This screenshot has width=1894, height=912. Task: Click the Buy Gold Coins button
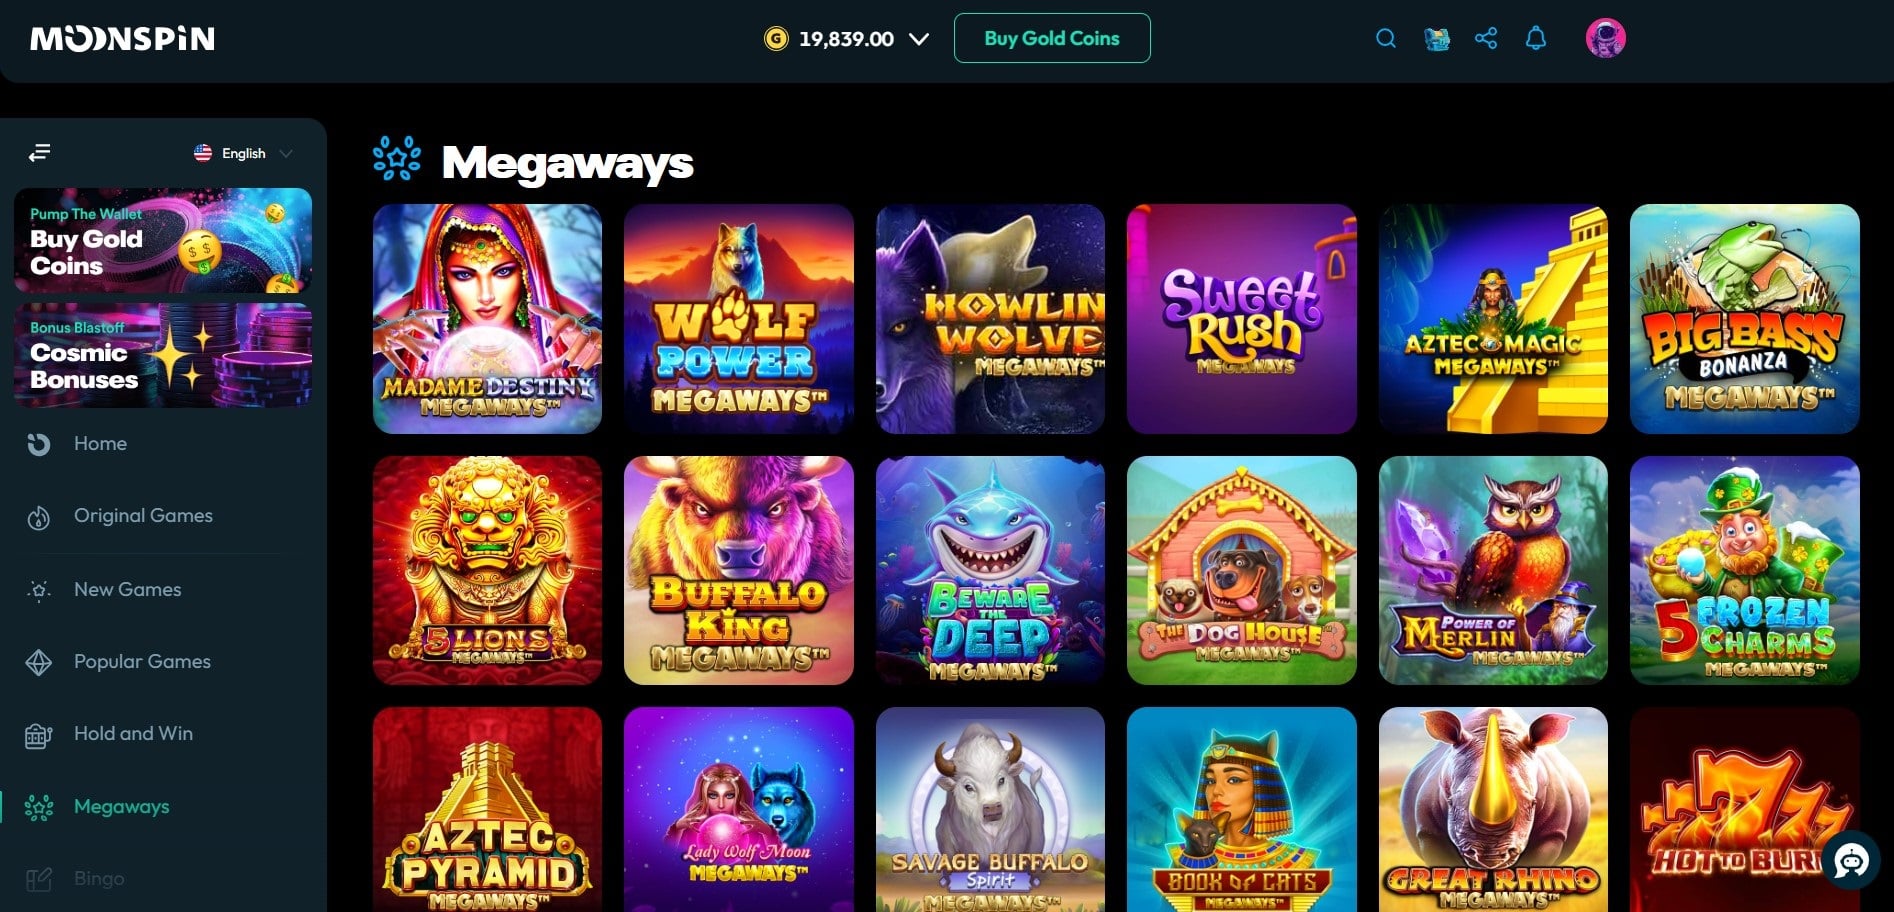1052,38
